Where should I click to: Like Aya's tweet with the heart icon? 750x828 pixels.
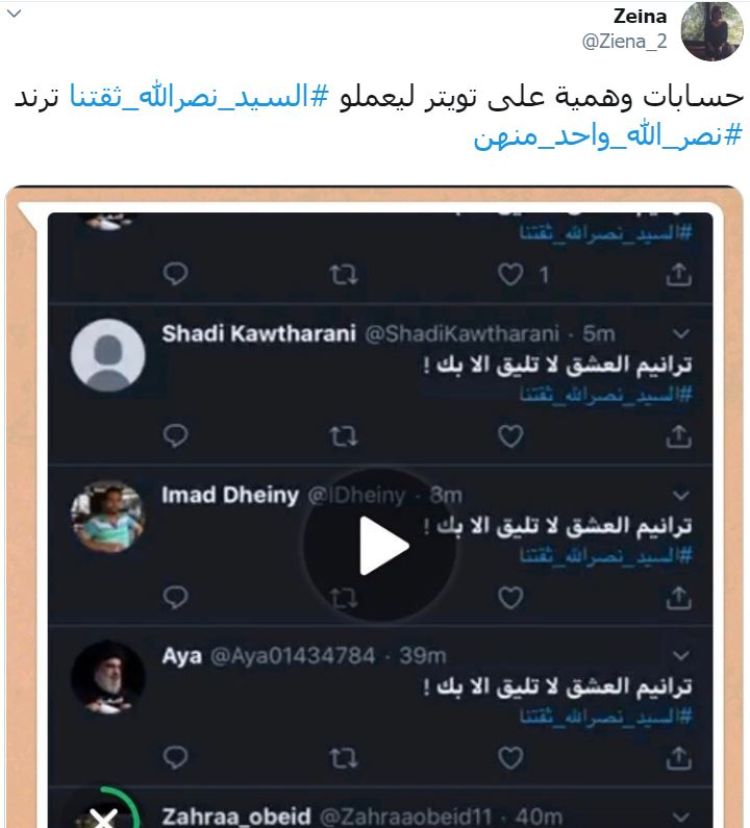510,758
